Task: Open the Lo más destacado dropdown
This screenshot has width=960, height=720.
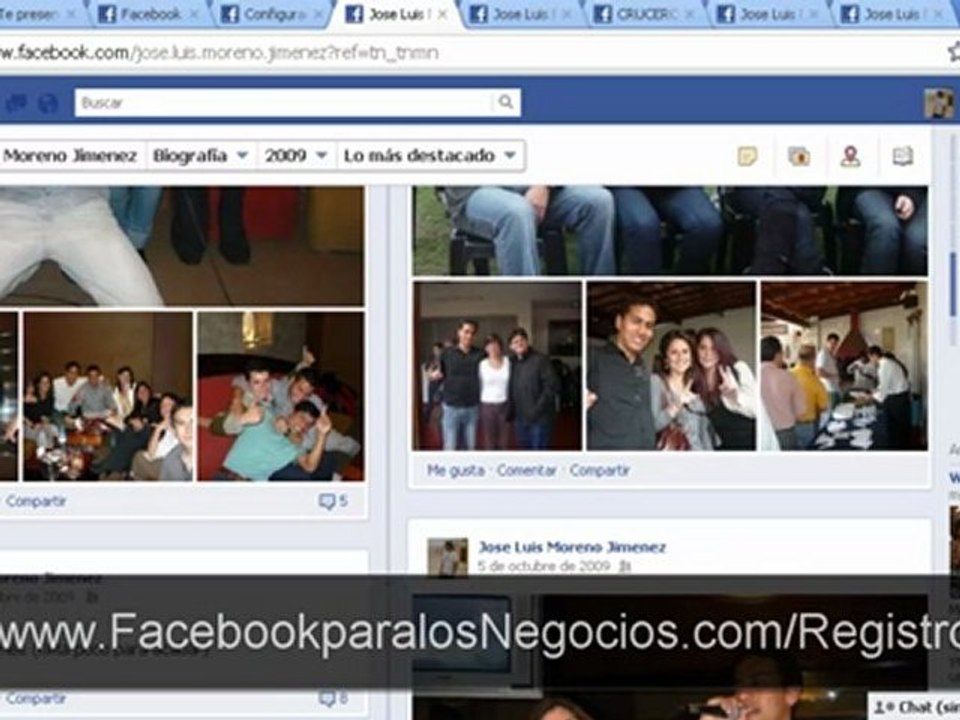Action: click(x=430, y=156)
